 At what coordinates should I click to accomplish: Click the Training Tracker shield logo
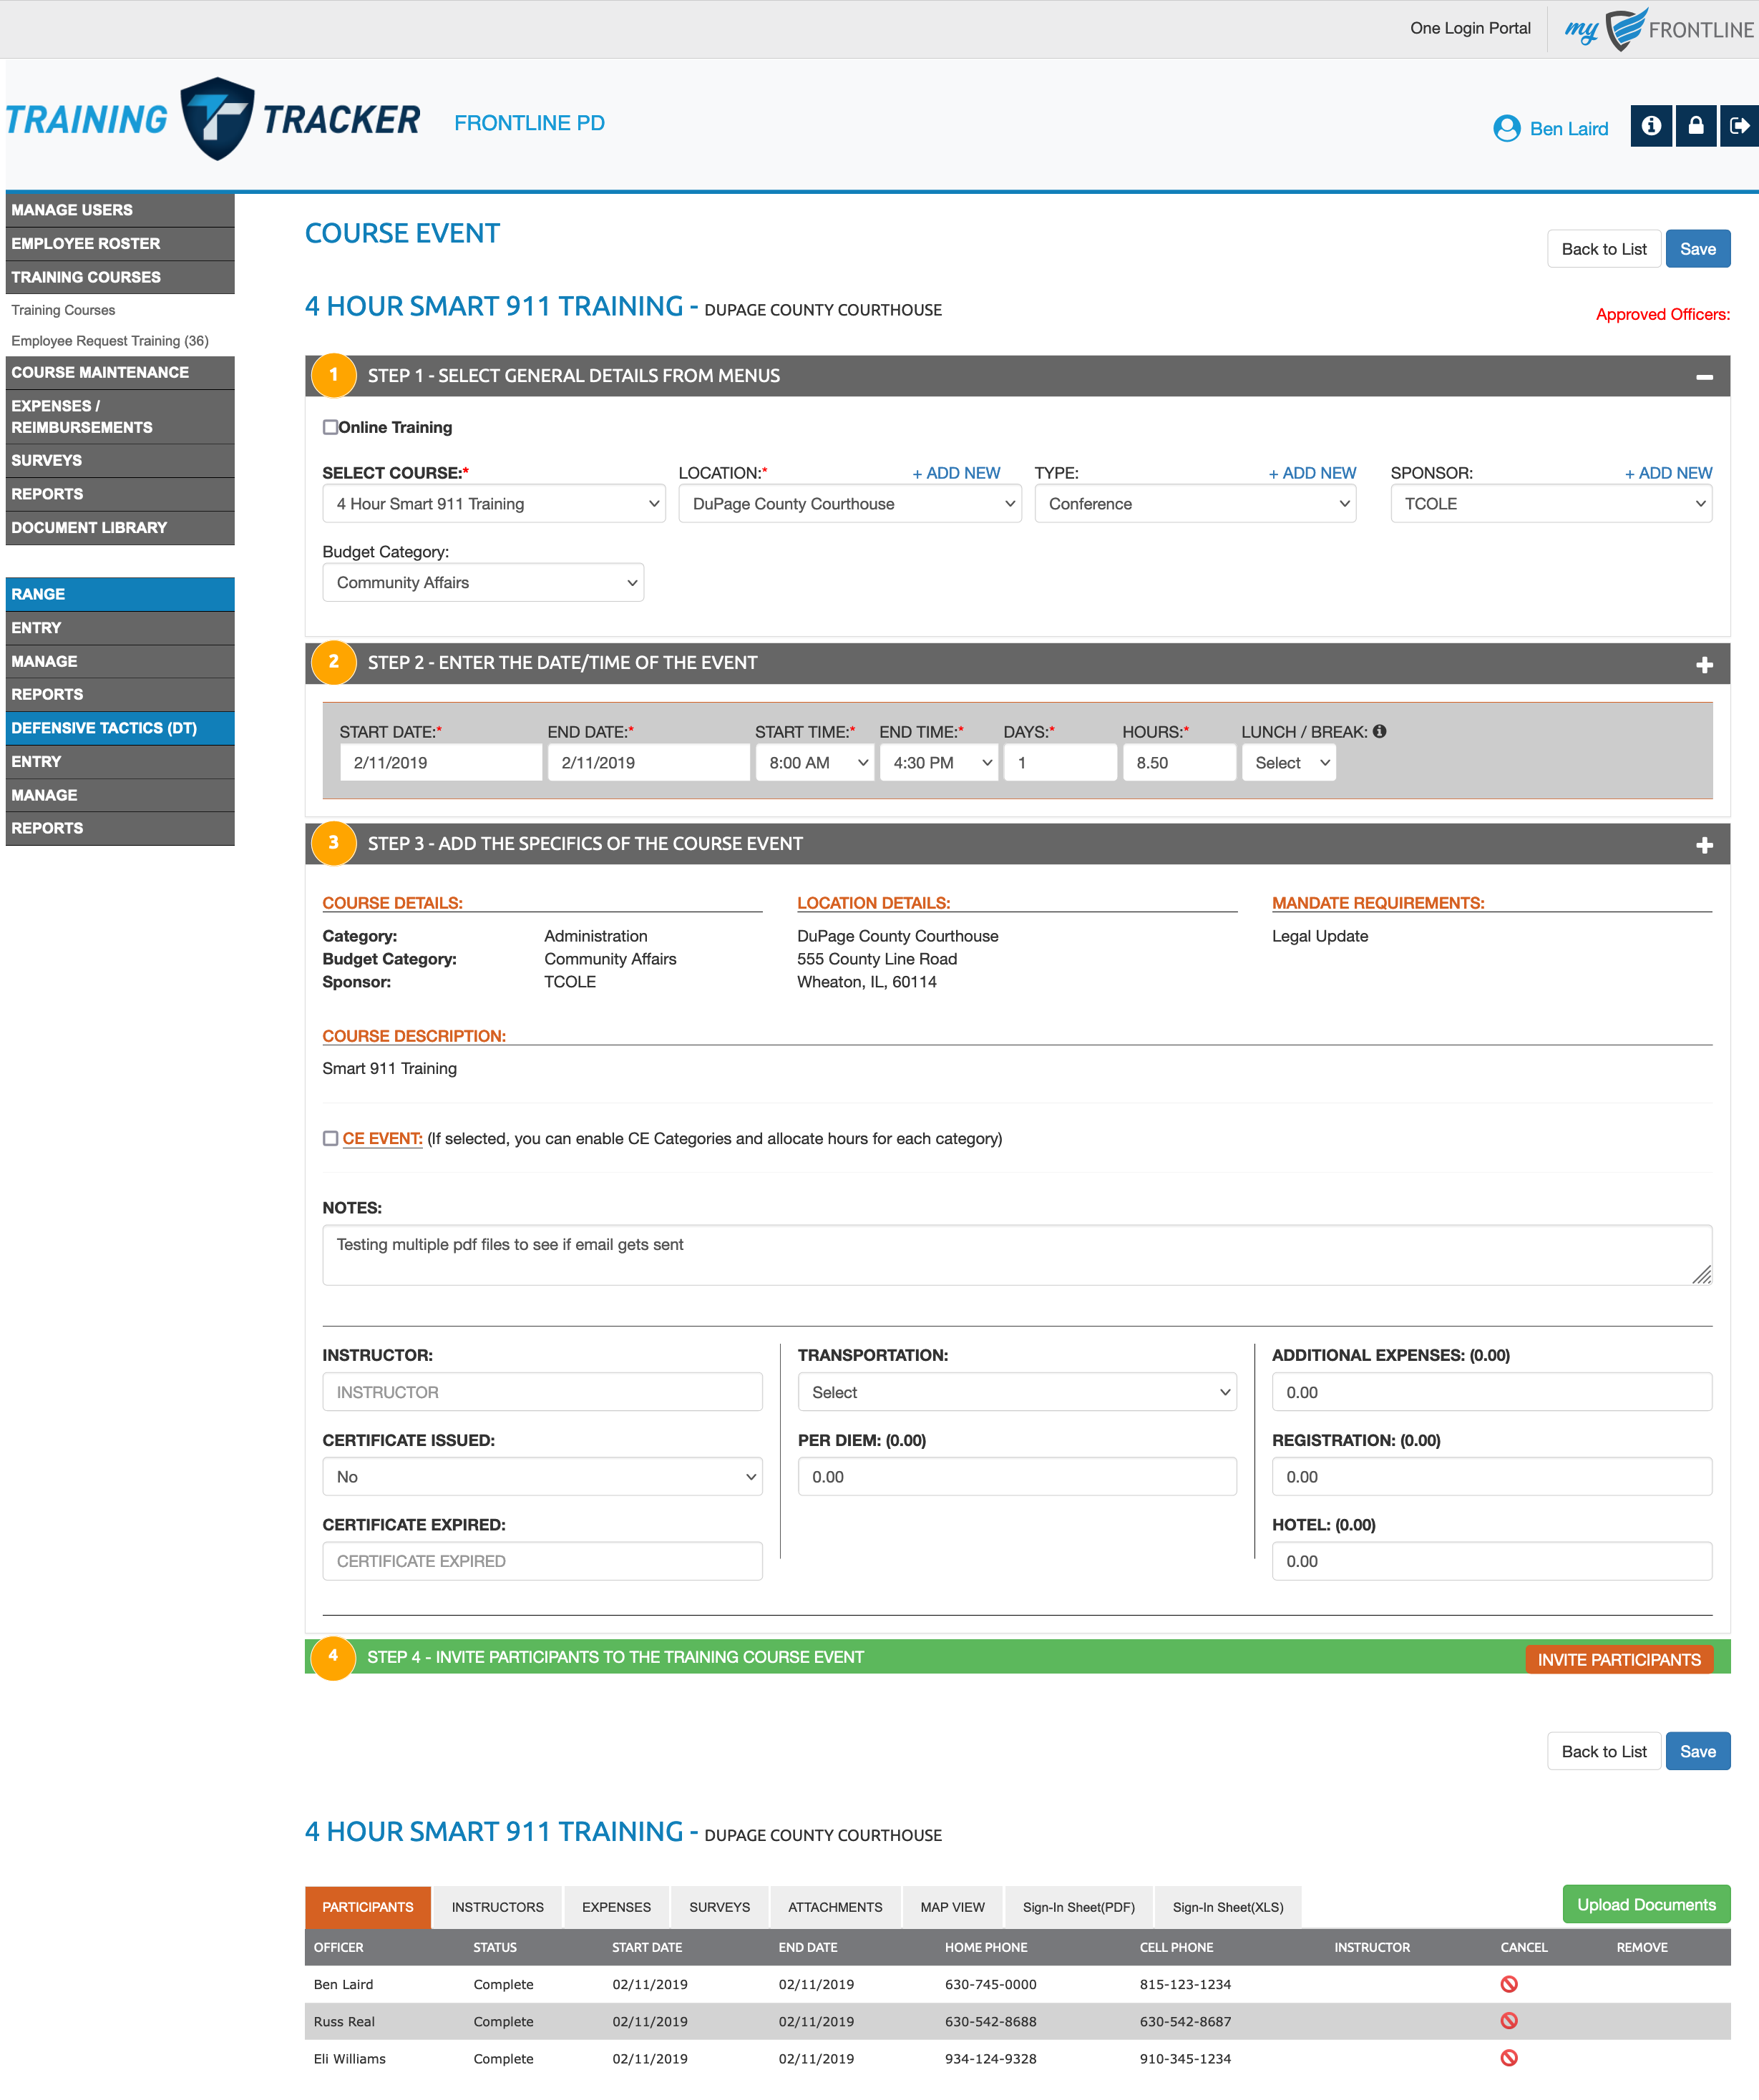217,119
